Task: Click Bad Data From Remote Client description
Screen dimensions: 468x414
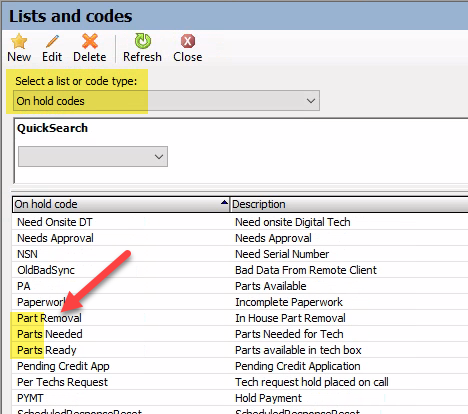Action: (x=306, y=270)
